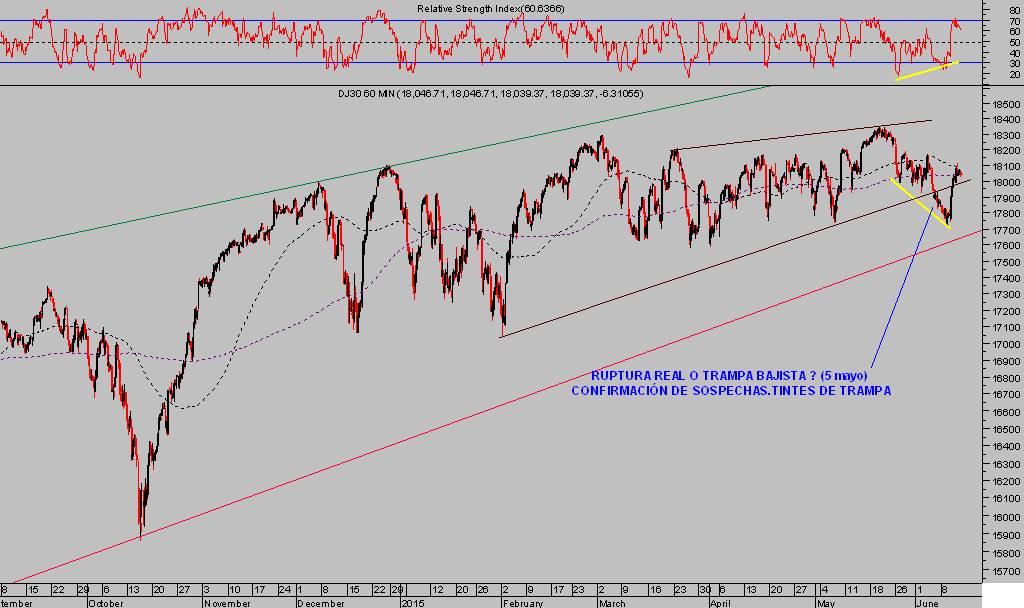Screen dimensions: 1024x608
Task: Click the December label on time axis
Action: point(320,603)
